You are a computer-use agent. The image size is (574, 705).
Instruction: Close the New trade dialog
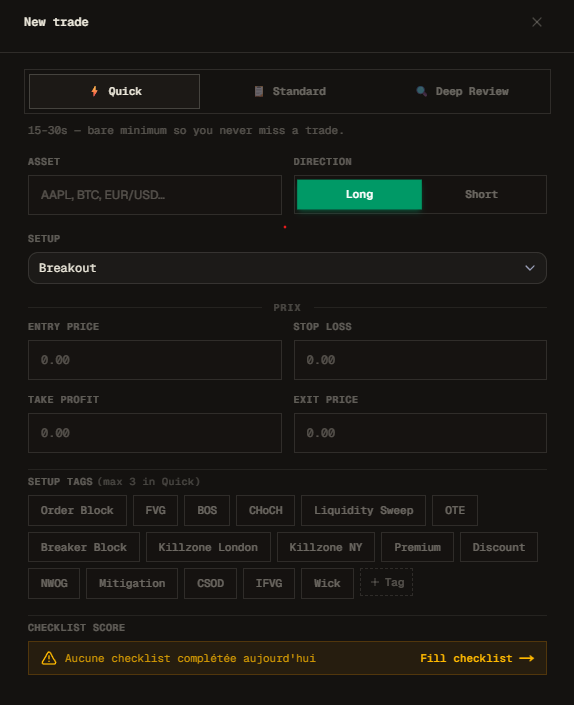coord(537,22)
